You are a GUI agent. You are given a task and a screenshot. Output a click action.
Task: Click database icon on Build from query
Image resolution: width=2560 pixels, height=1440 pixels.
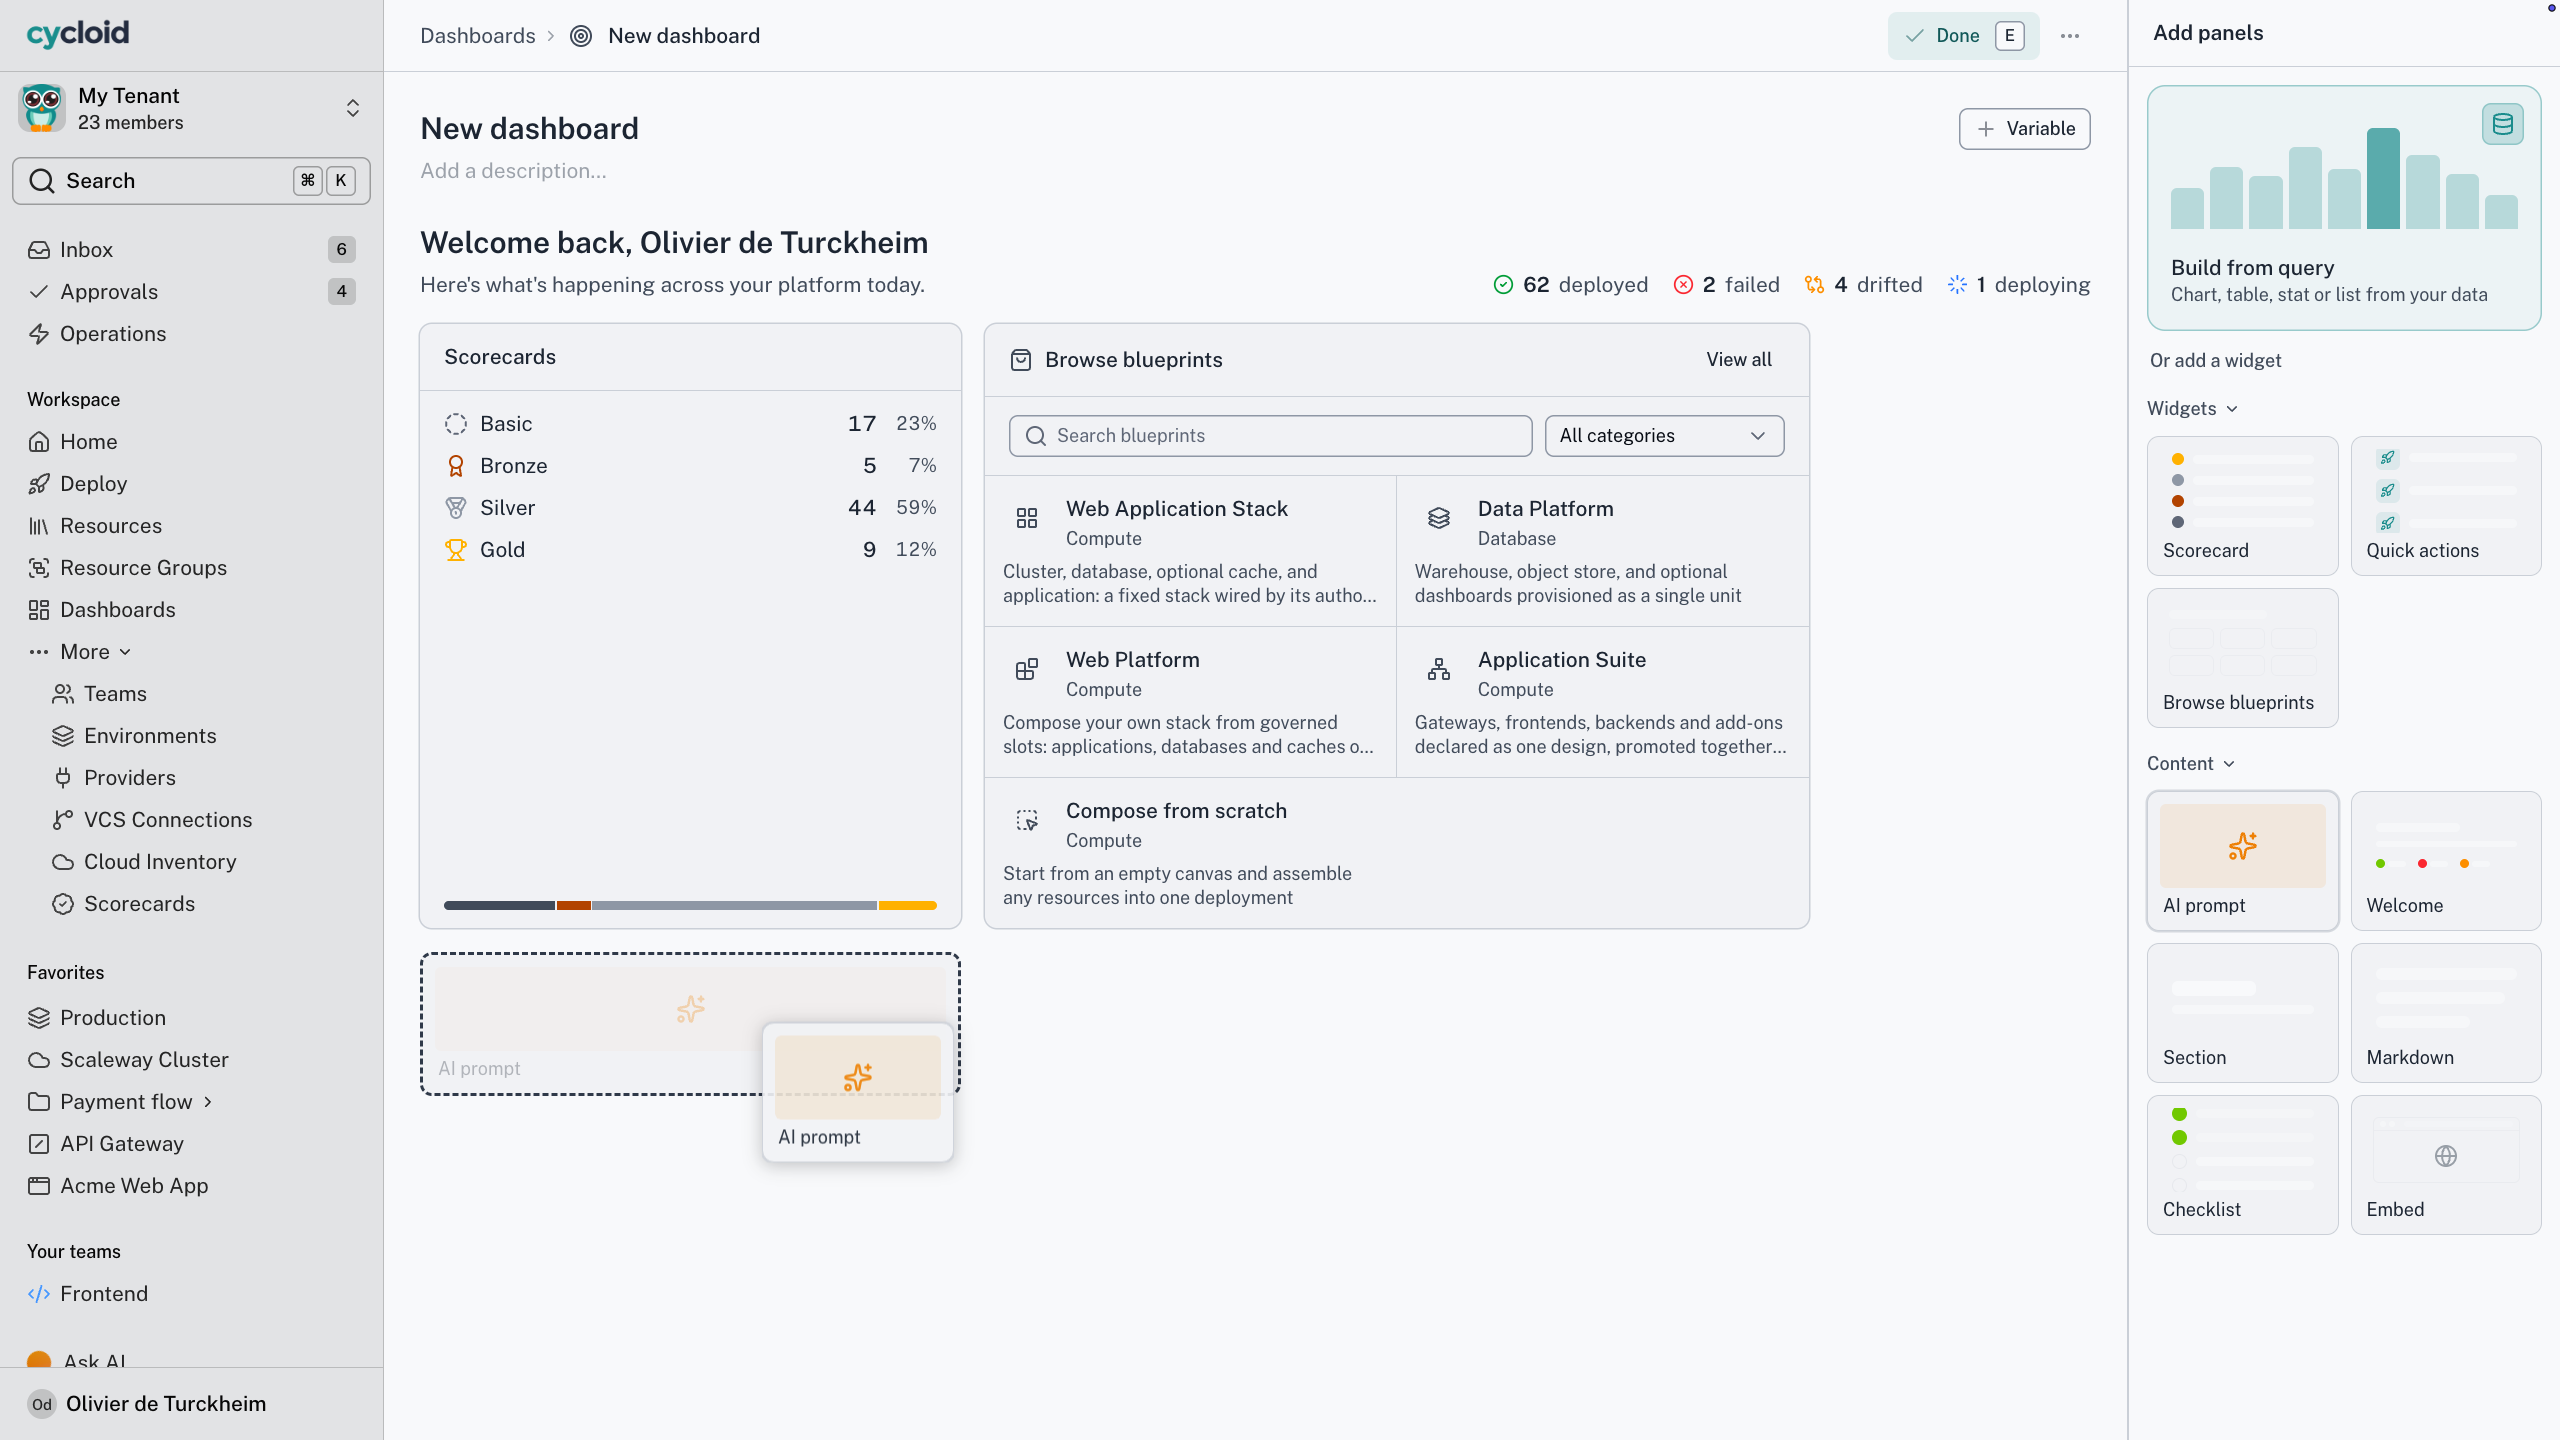[x=2502, y=125]
